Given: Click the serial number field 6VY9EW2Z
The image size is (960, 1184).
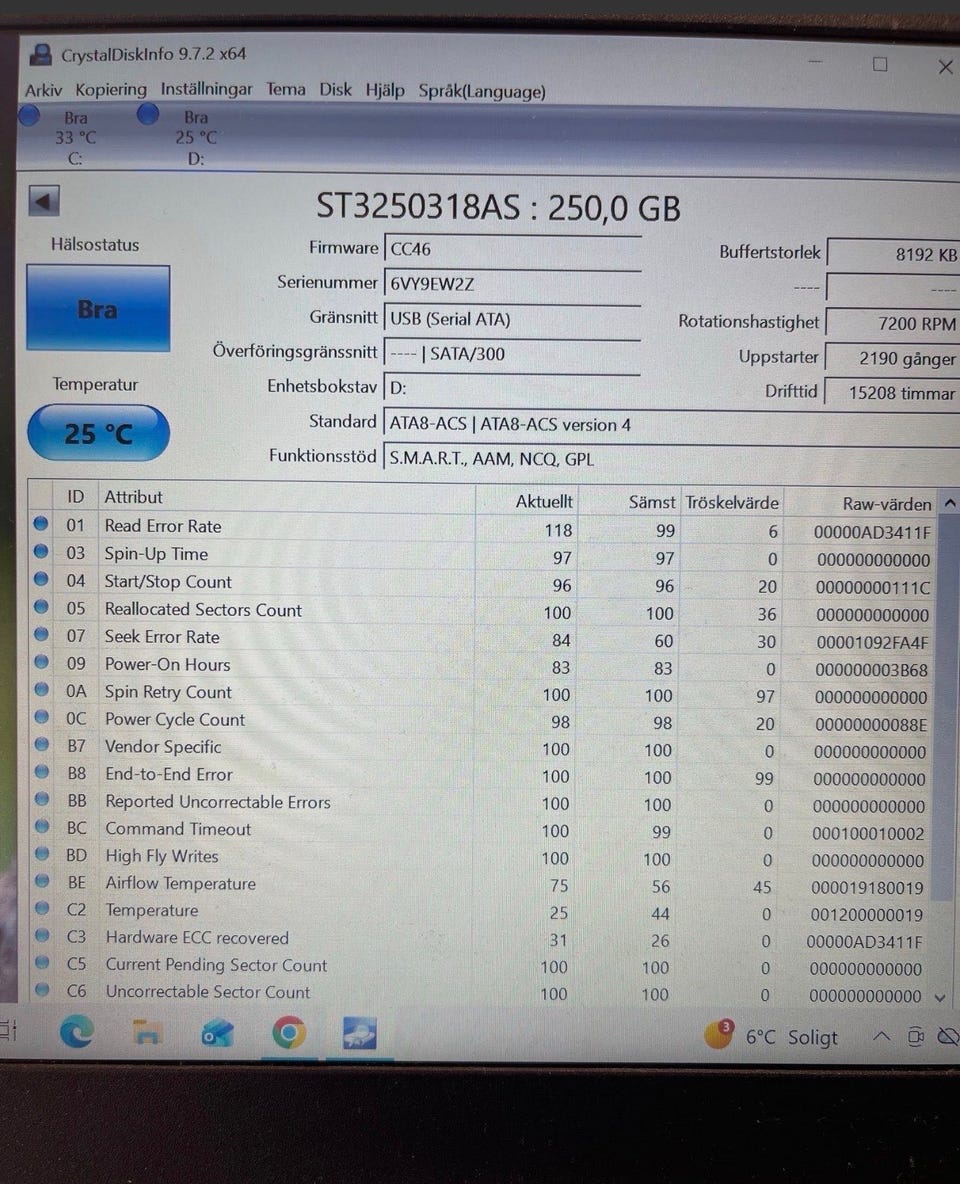Looking at the screenshot, I should coord(513,284).
